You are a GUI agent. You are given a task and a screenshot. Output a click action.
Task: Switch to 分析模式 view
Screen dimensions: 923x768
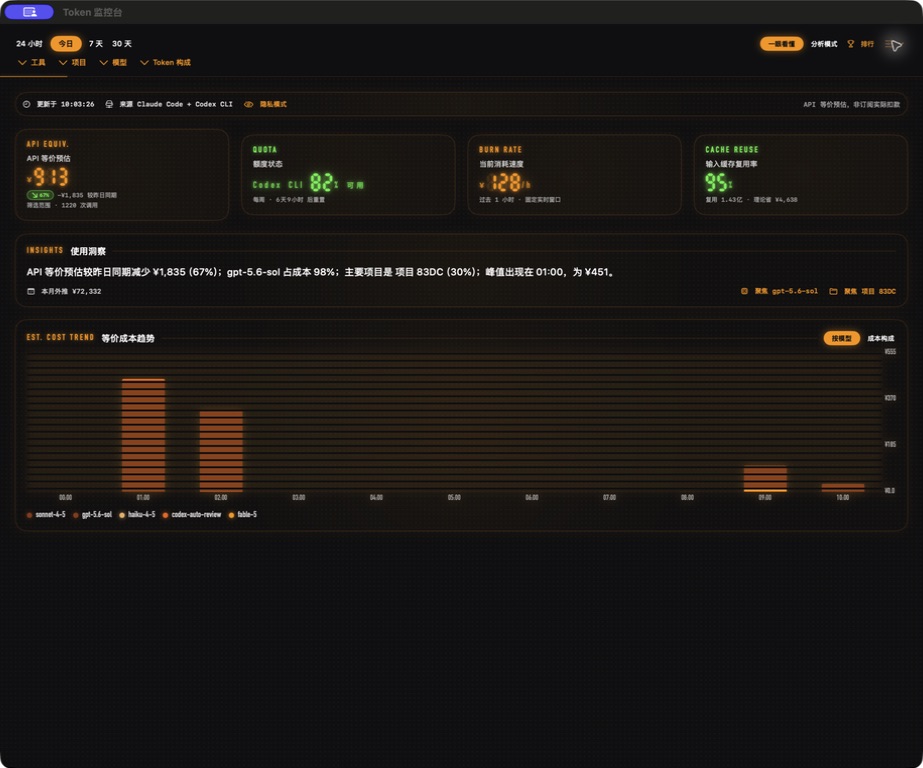(x=824, y=44)
